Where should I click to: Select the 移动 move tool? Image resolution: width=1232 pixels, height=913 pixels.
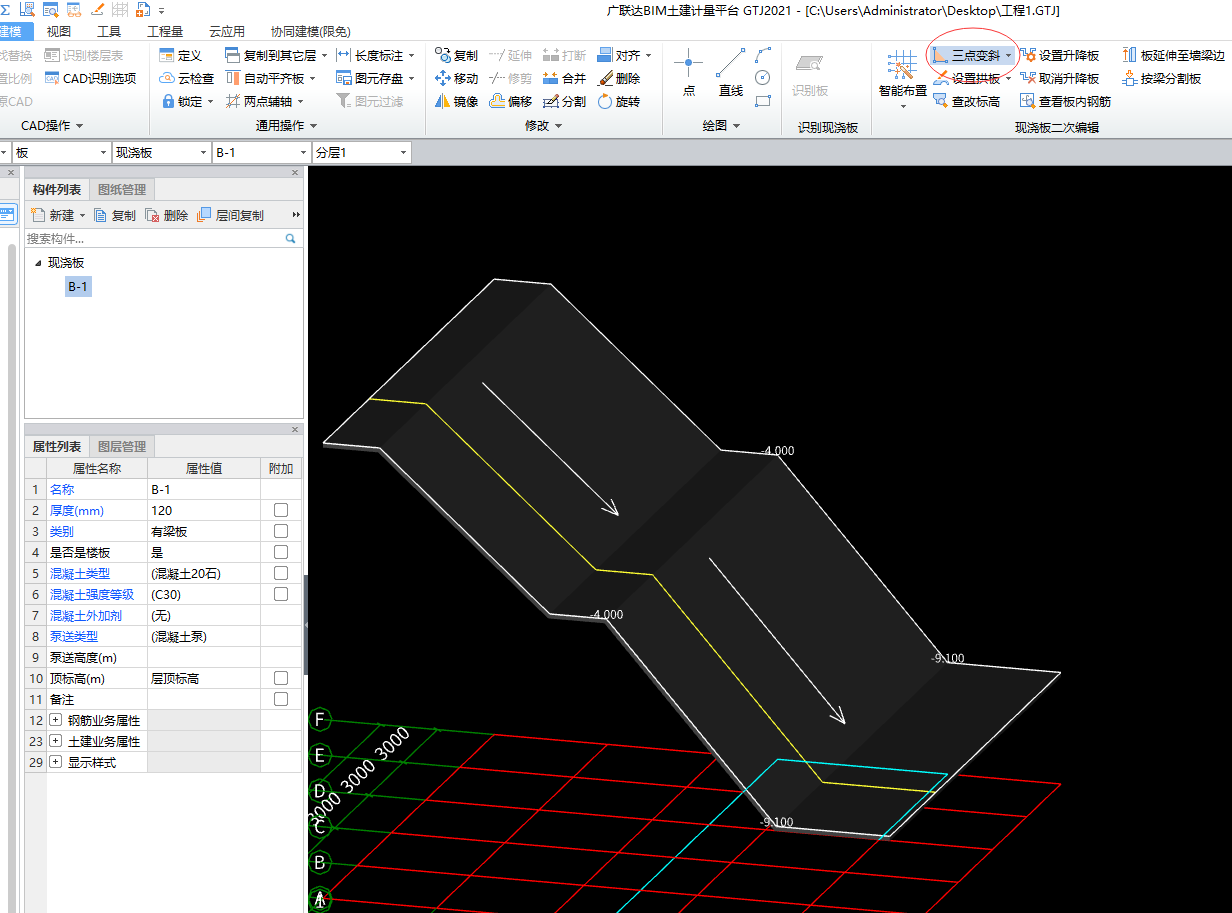(456, 78)
